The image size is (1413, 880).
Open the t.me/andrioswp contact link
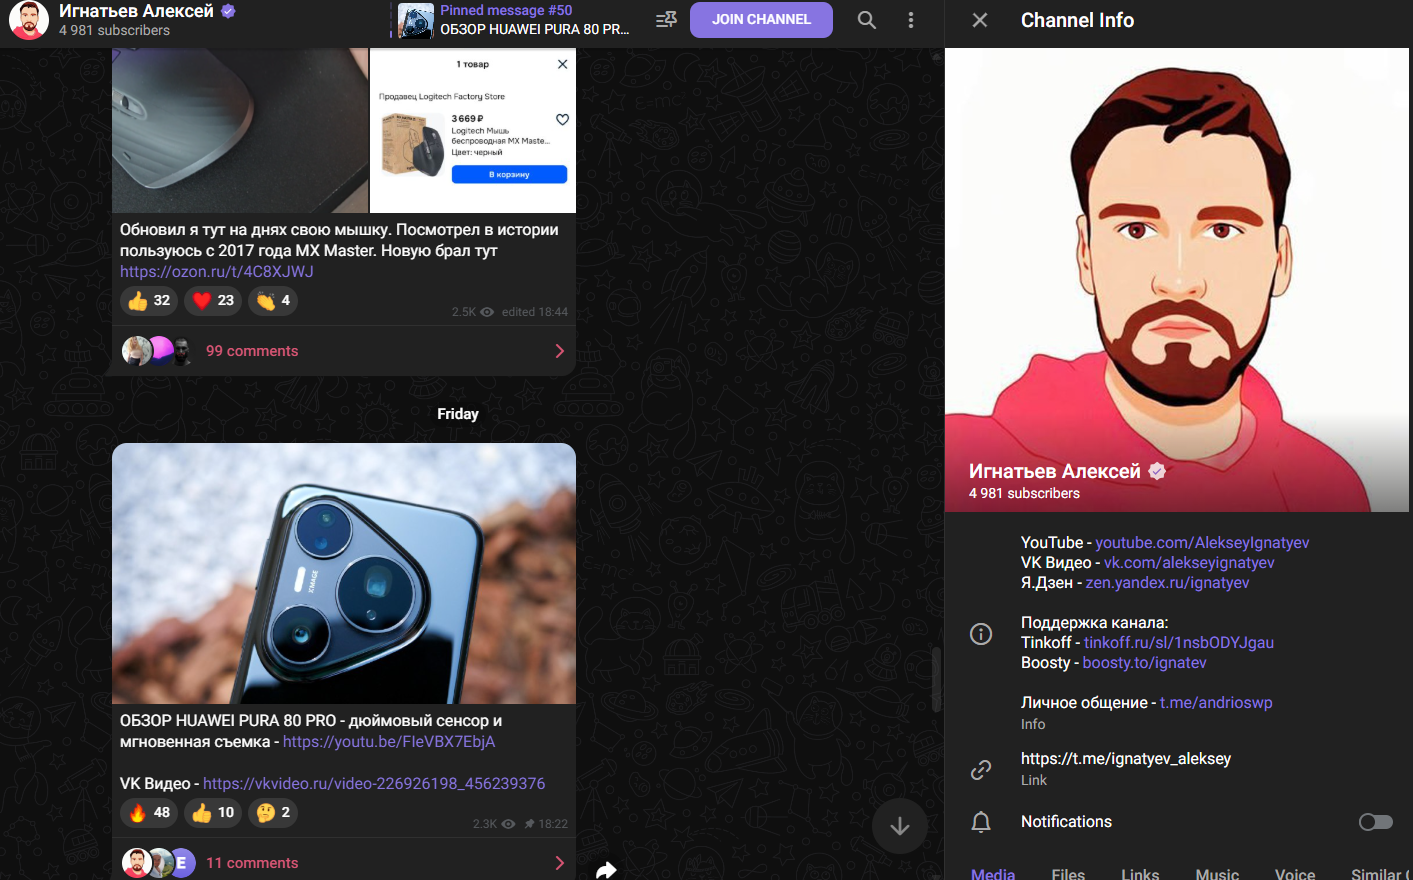point(1216,703)
